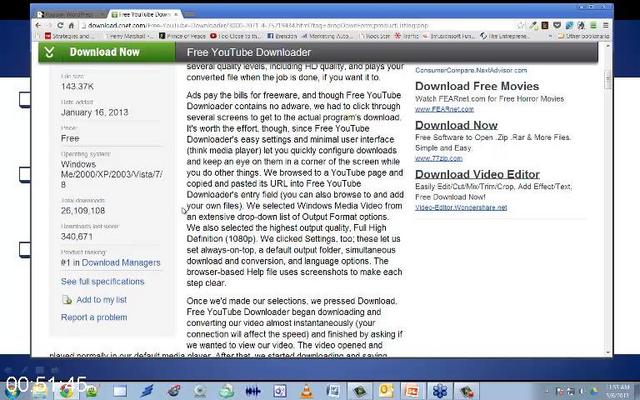Viewport: 640px width, 400px height.
Task: Click the Report a problem link
Action: click(94, 318)
